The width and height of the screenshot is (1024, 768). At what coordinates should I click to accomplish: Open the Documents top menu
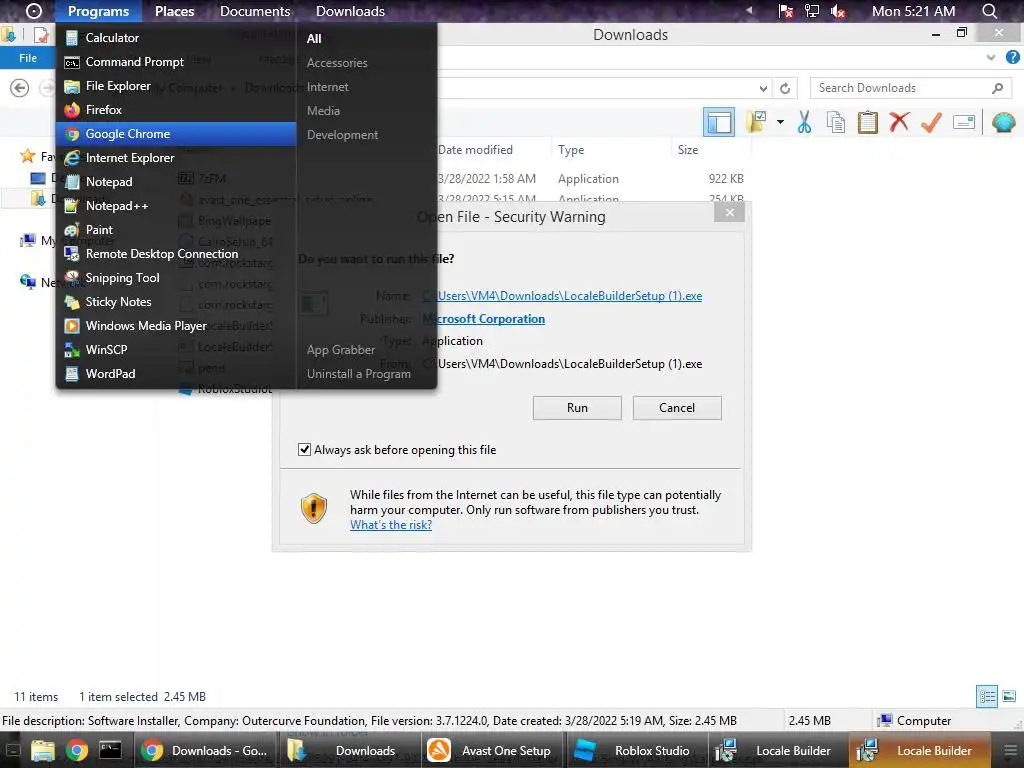click(255, 11)
